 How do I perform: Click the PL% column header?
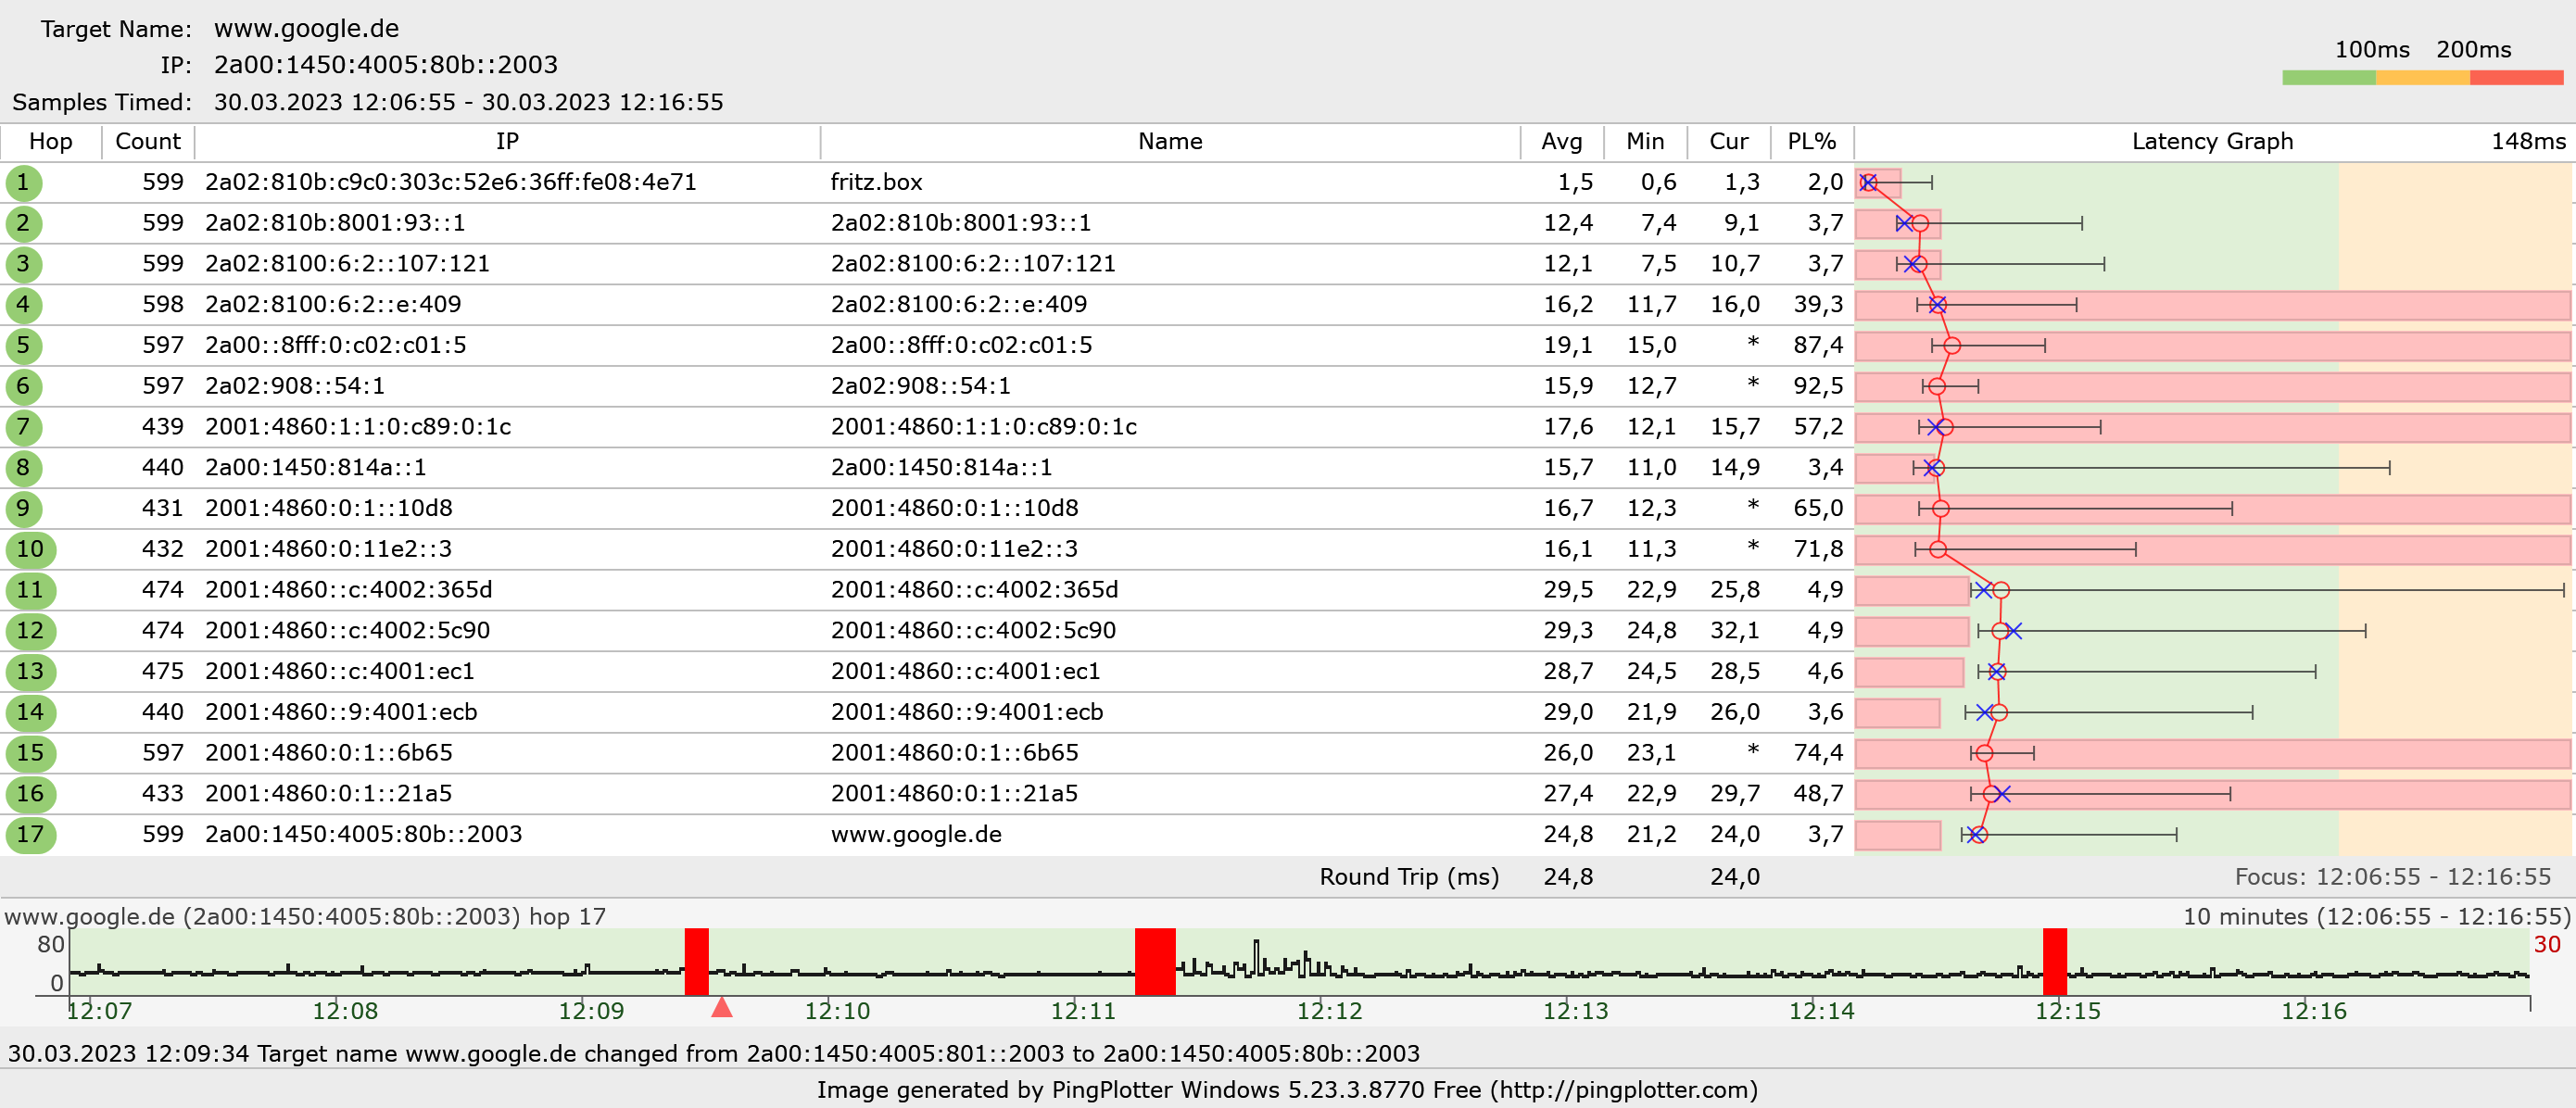(x=1811, y=142)
